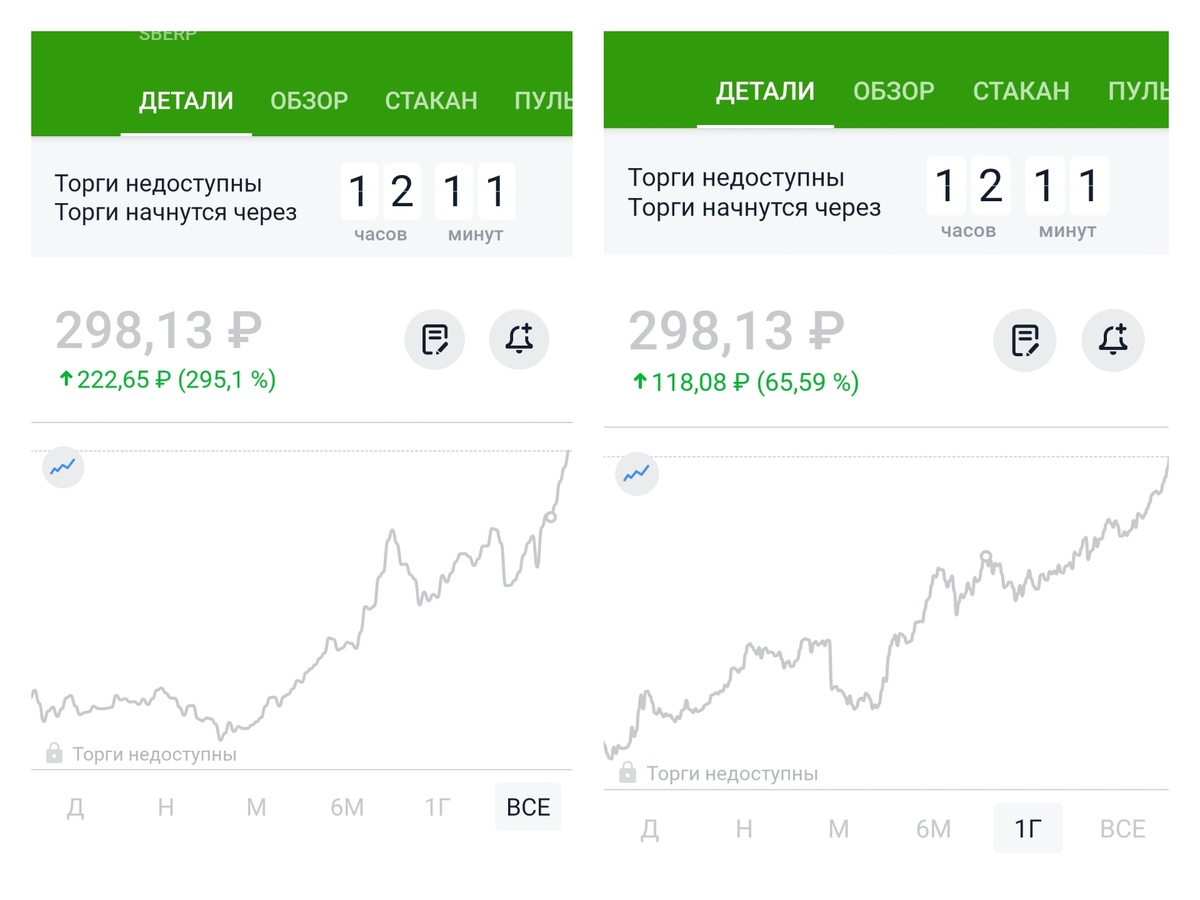1200x900 pixels.
Task: Select the 6М timeframe button
Action: 347,807
